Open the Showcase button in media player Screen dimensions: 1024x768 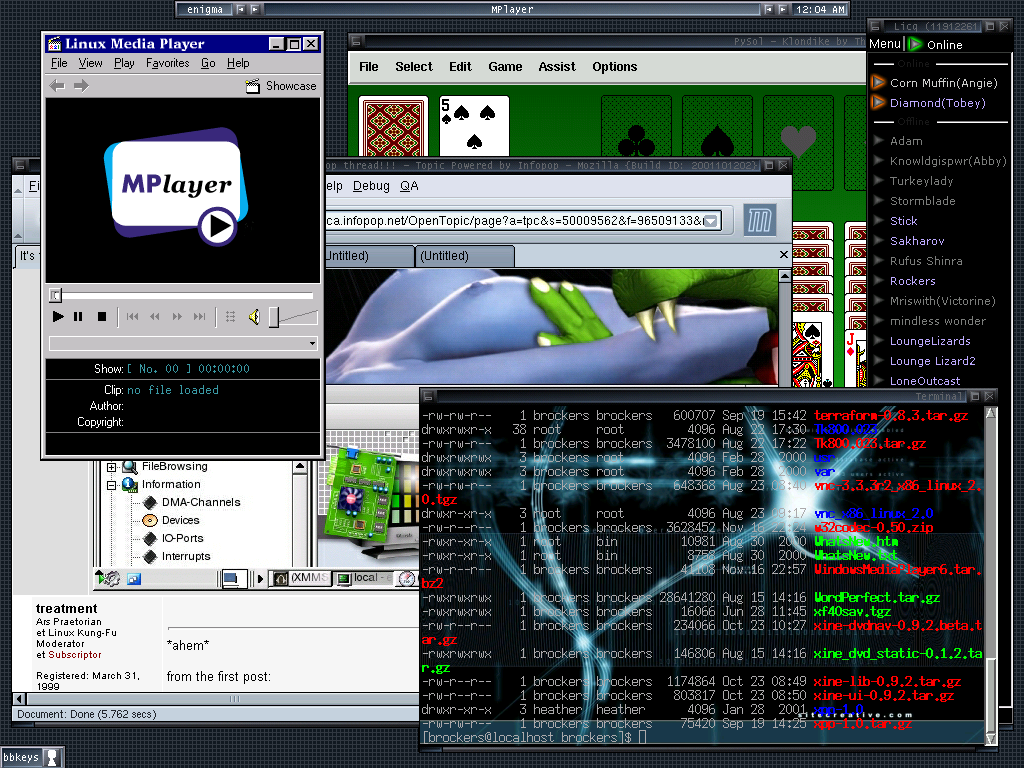click(281, 86)
